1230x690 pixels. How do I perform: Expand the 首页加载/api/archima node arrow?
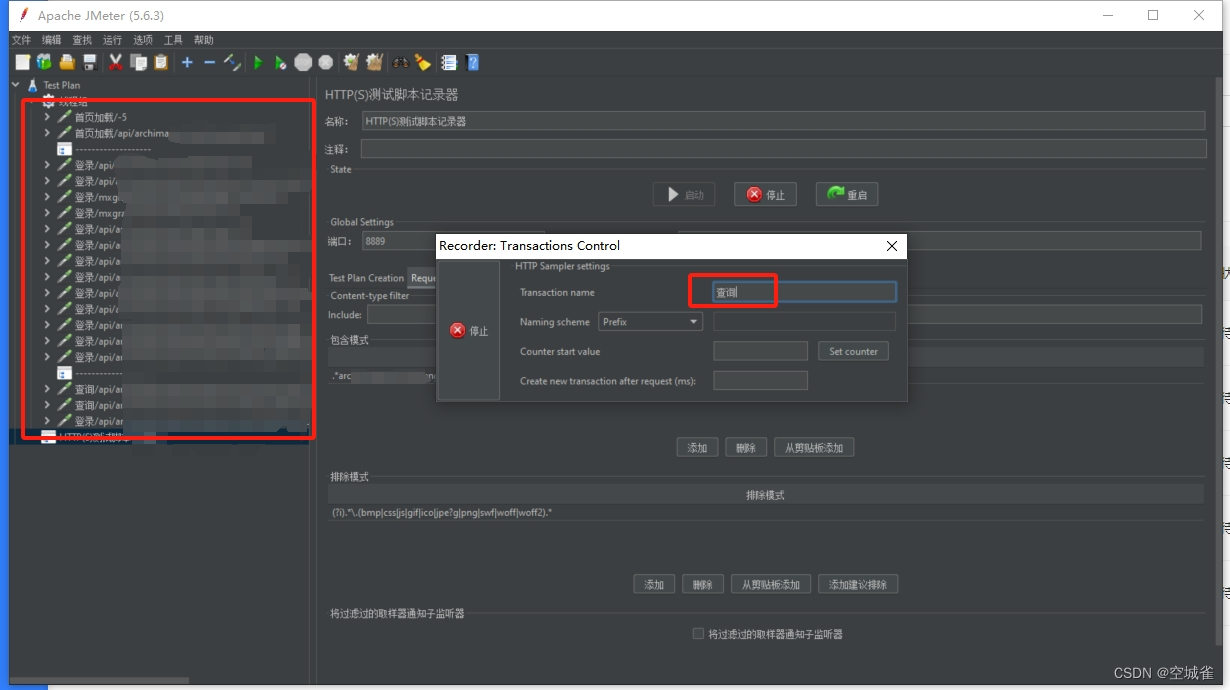click(47, 133)
